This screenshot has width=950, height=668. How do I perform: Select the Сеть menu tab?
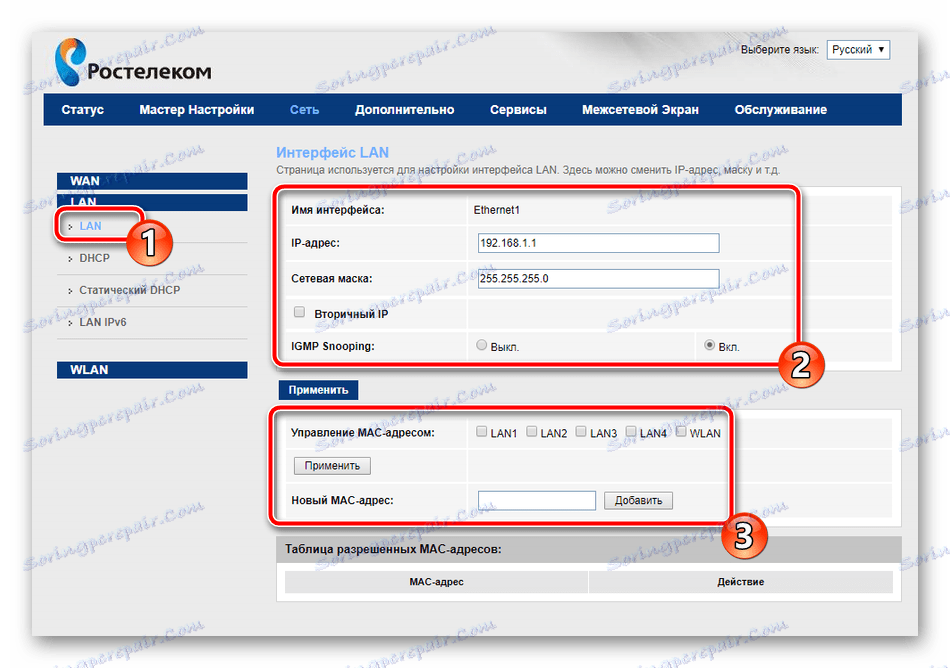[304, 110]
